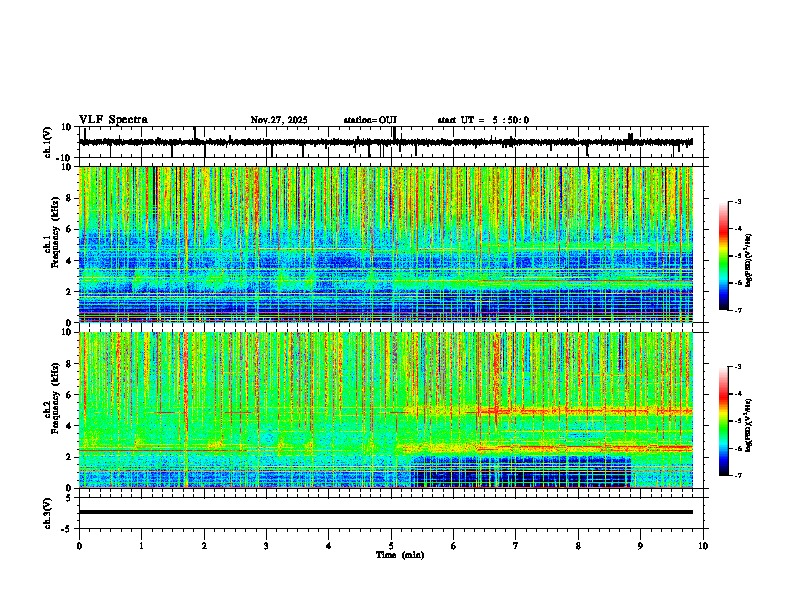
Task: Click the "-3" label on ch.1 colorbar
Action: click(x=737, y=202)
